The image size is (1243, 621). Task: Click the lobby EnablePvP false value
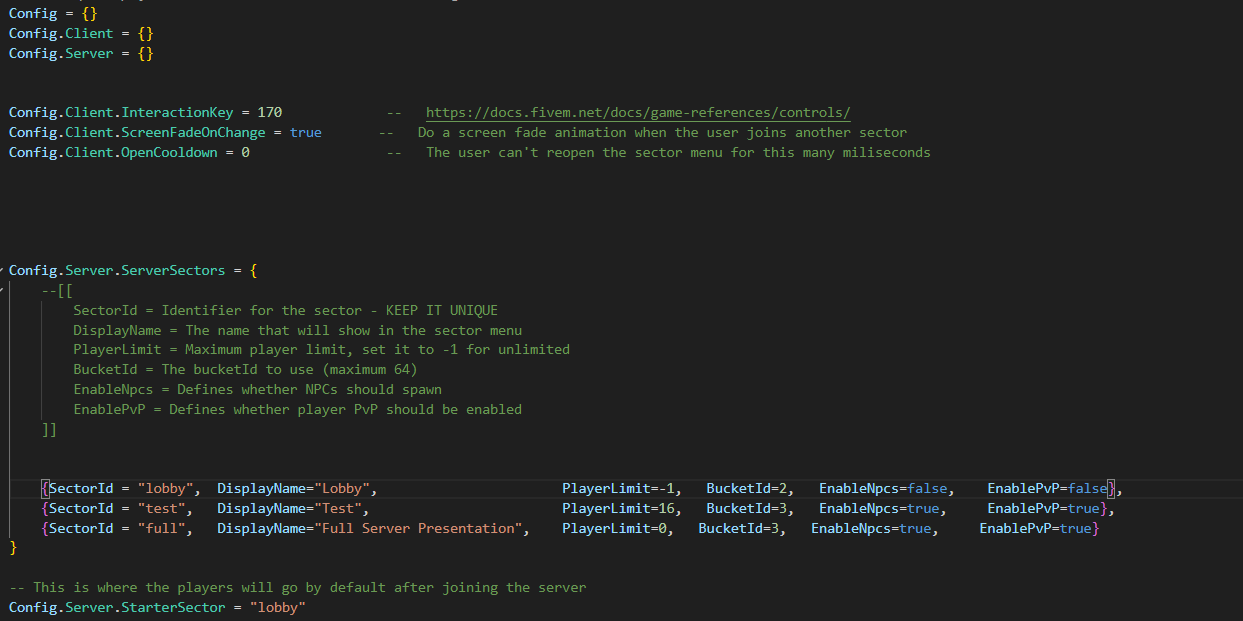tap(1088, 489)
